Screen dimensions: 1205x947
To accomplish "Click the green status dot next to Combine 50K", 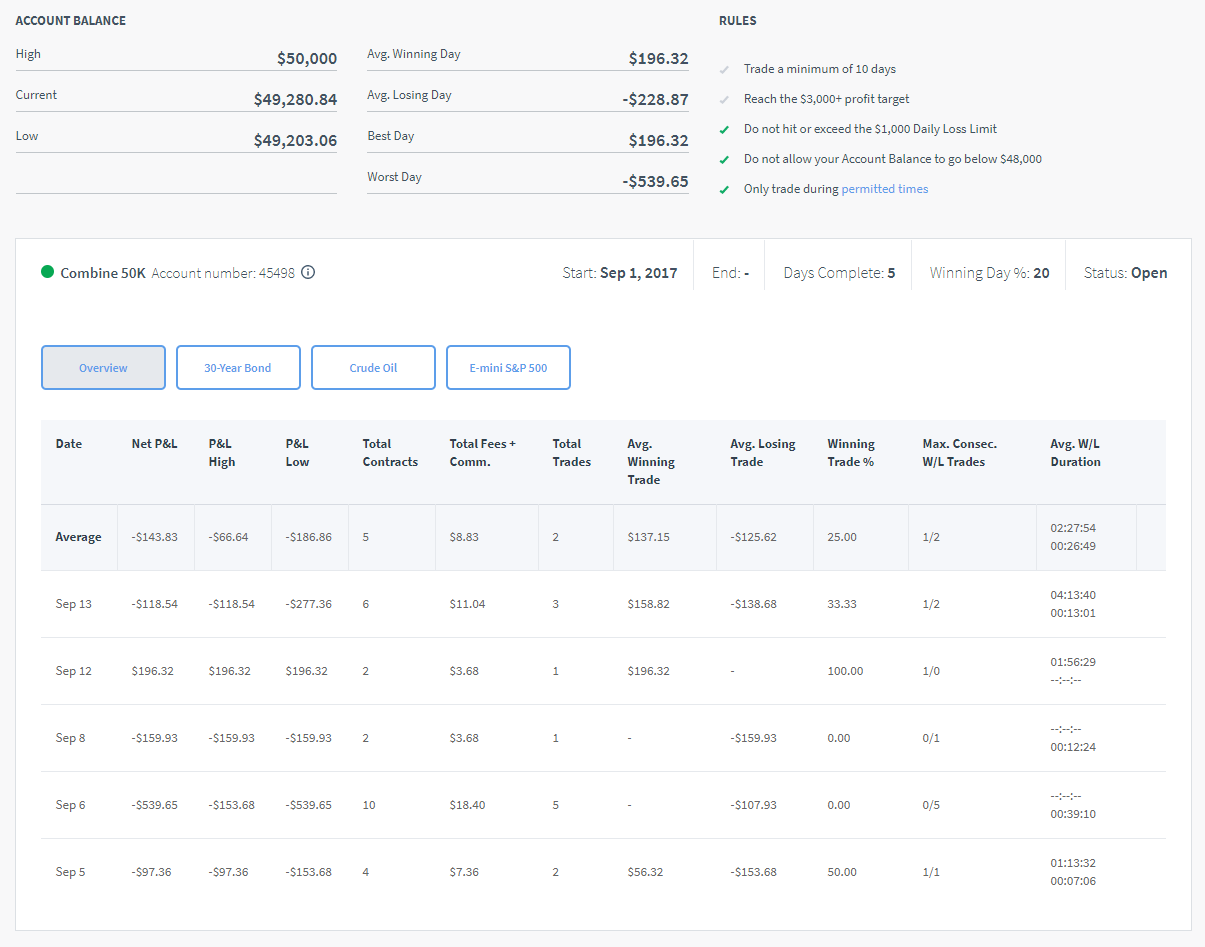I will click(x=47, y=272).
